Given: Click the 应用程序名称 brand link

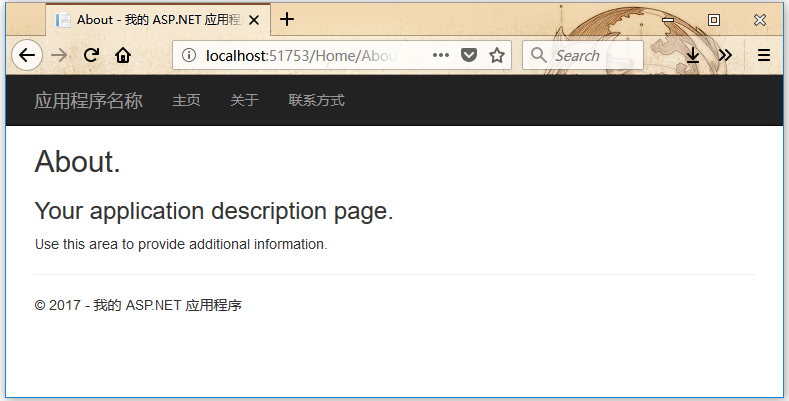Looking at the screenshot, I should (89, 100).
